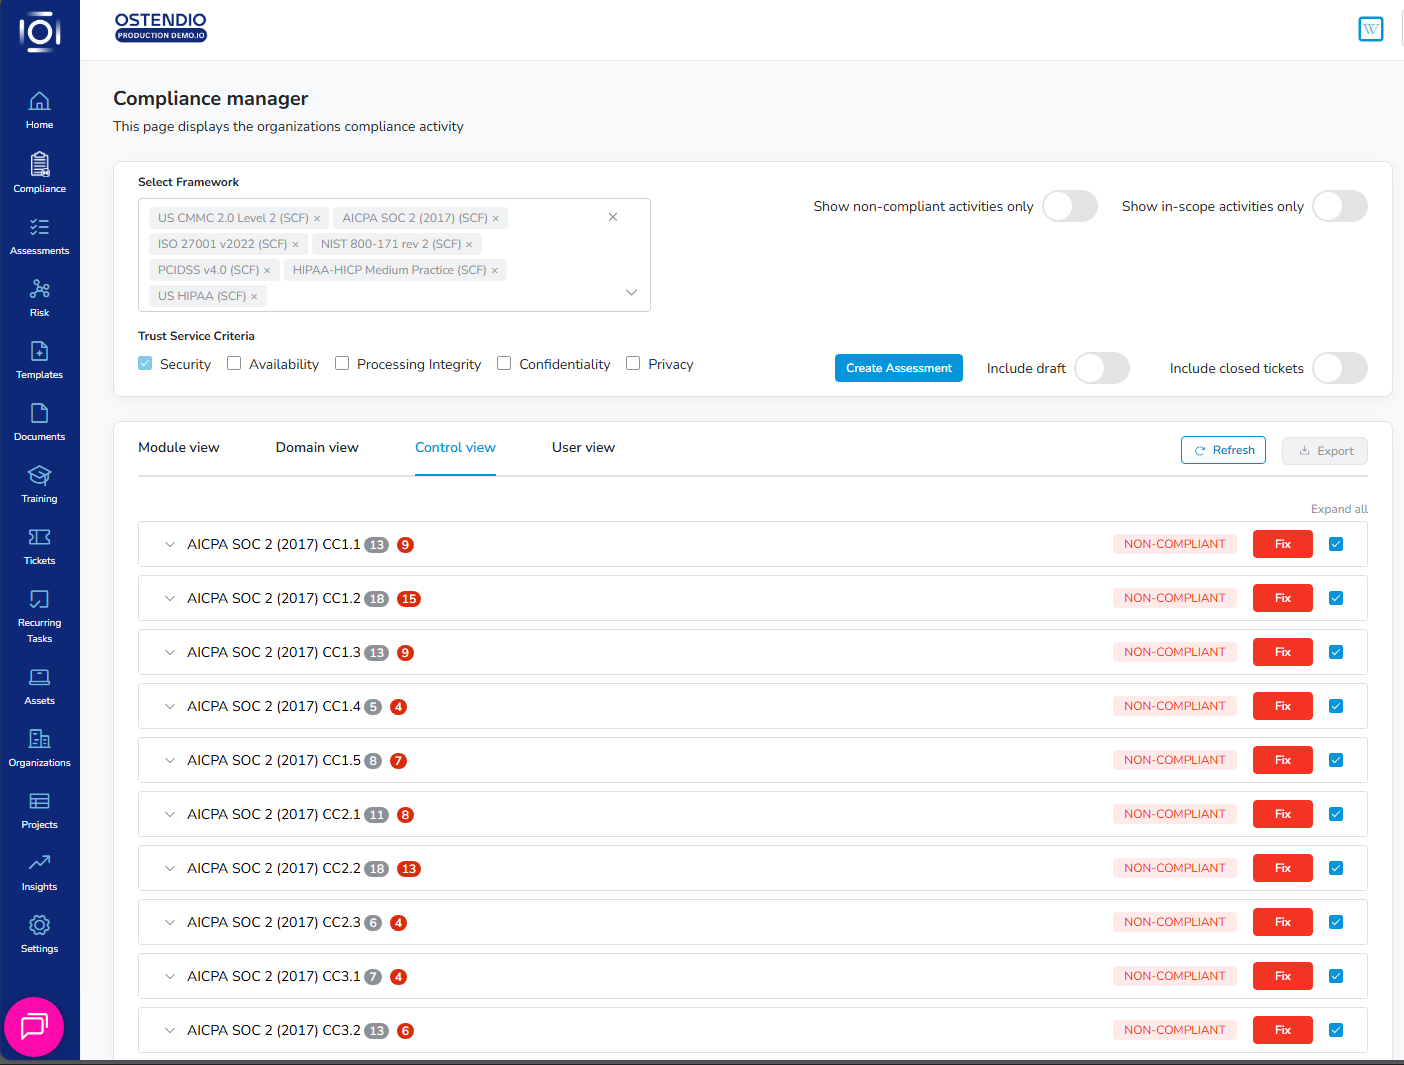The width and height of the screenshot is (1404, 1065).
Task: Open the Select Framework dropdown arrow
Action: [631, 292]
